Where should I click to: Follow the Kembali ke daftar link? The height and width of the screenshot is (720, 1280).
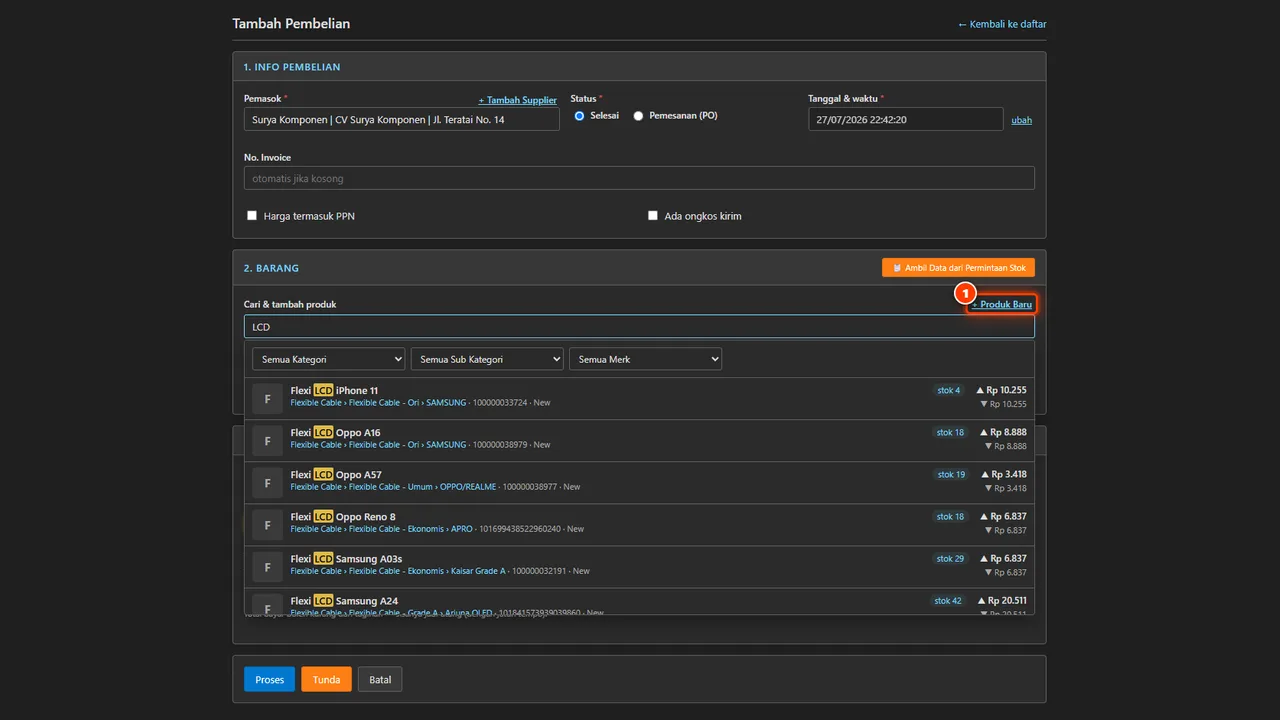coord(1002,24)
